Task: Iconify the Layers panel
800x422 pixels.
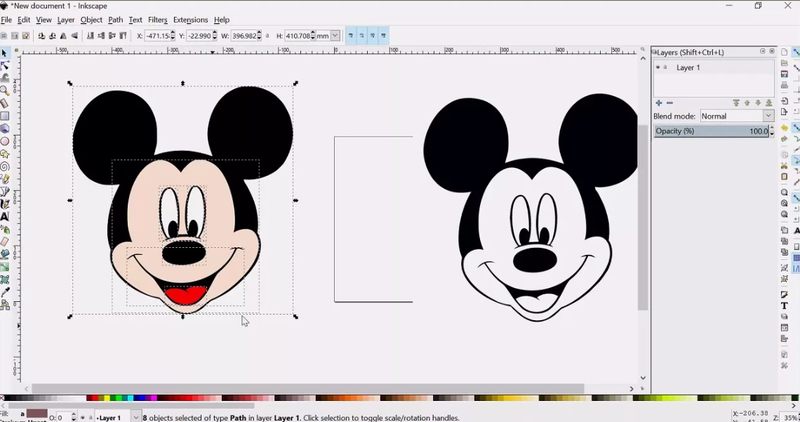Action: (763, 52)
